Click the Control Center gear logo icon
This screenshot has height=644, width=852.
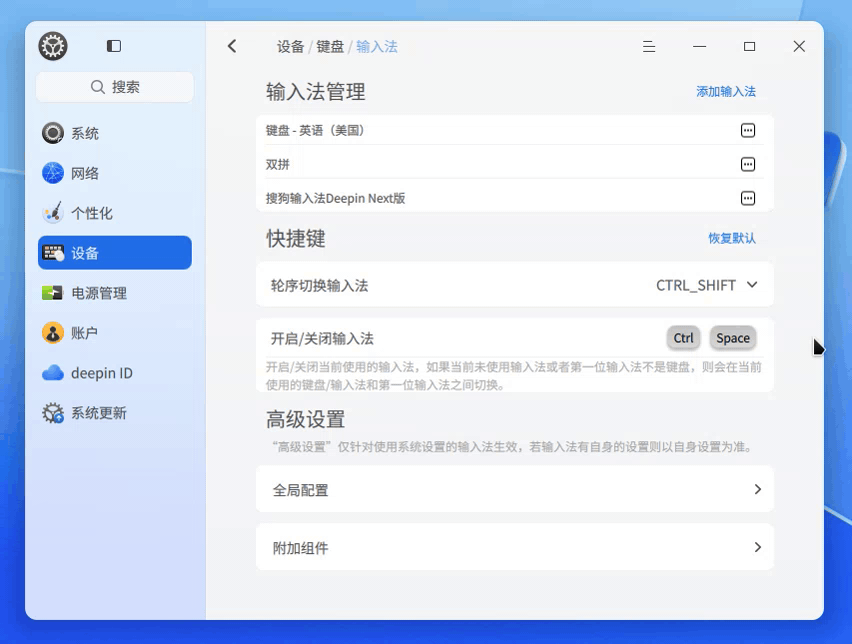pos(53,46)
